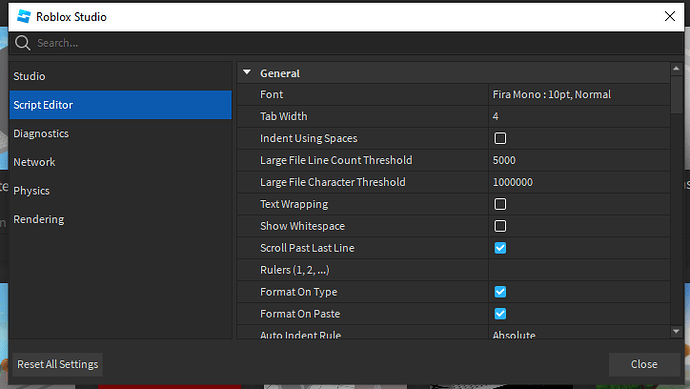Select Large File Line Count Threshold label
The height and width of the screenshot is (389, 690).
(336, 160)
